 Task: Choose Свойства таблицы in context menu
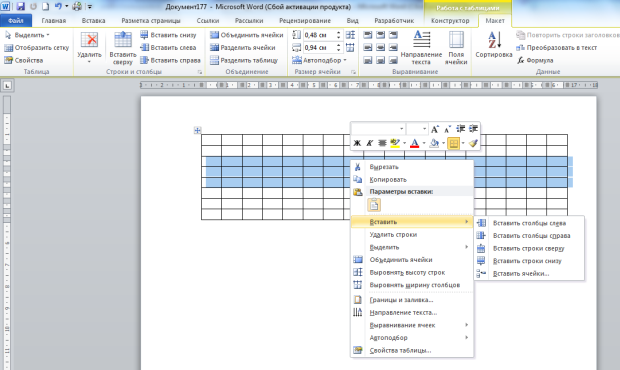click(x=412, y=350)
